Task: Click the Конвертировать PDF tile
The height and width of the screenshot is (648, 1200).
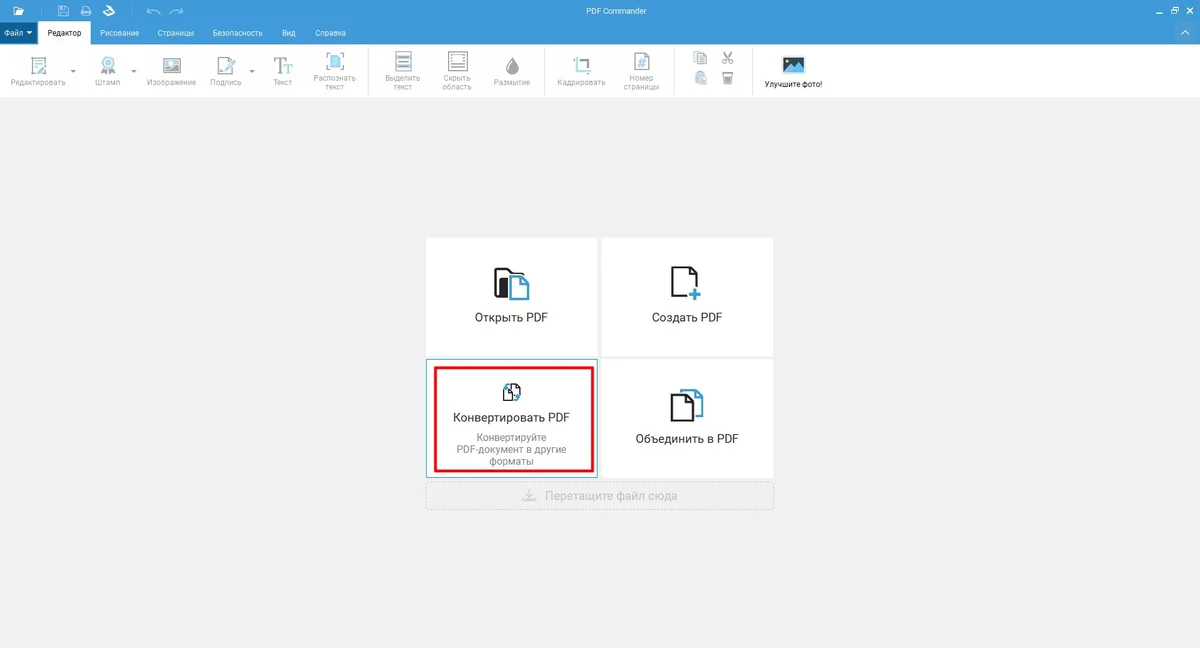Action: (511, 419)
